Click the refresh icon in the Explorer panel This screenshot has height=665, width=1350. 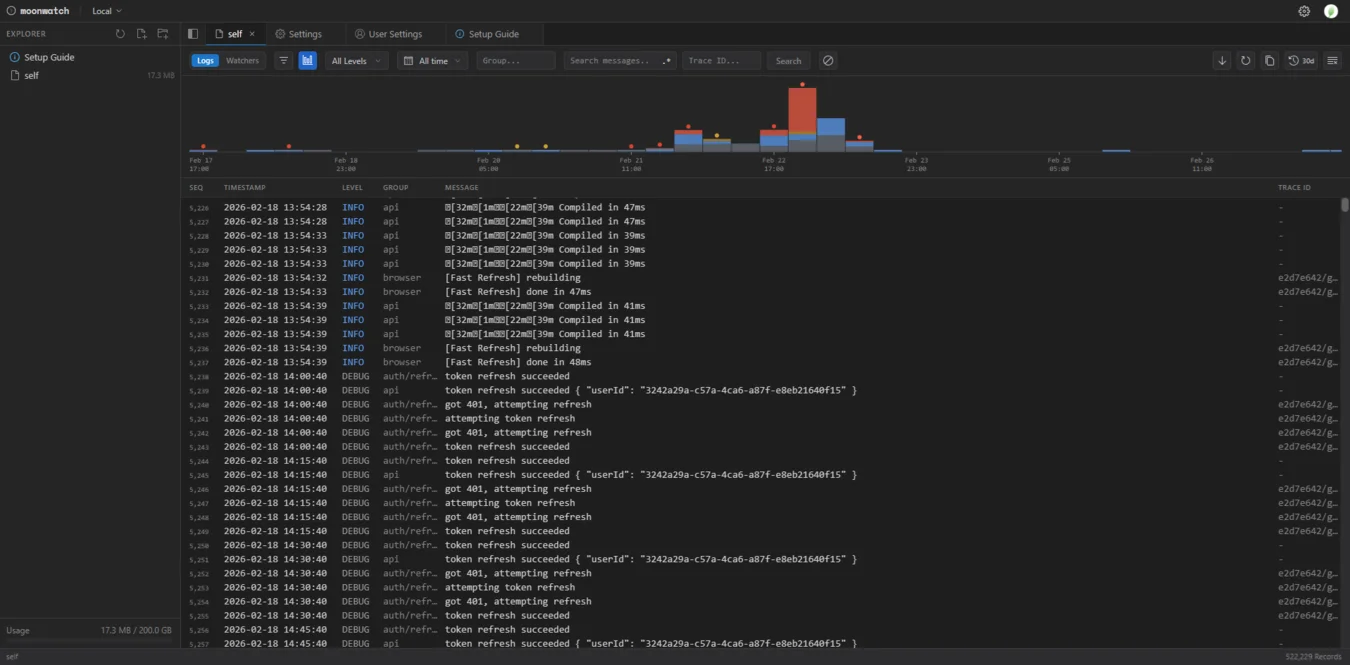coord(119,33)
